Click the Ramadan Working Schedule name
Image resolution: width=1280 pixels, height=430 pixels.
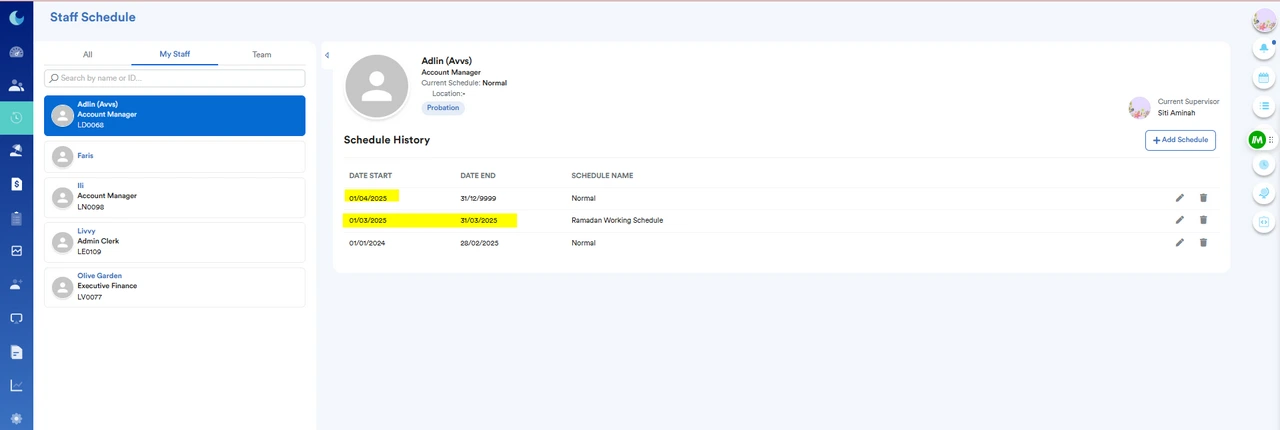point(617,220)
